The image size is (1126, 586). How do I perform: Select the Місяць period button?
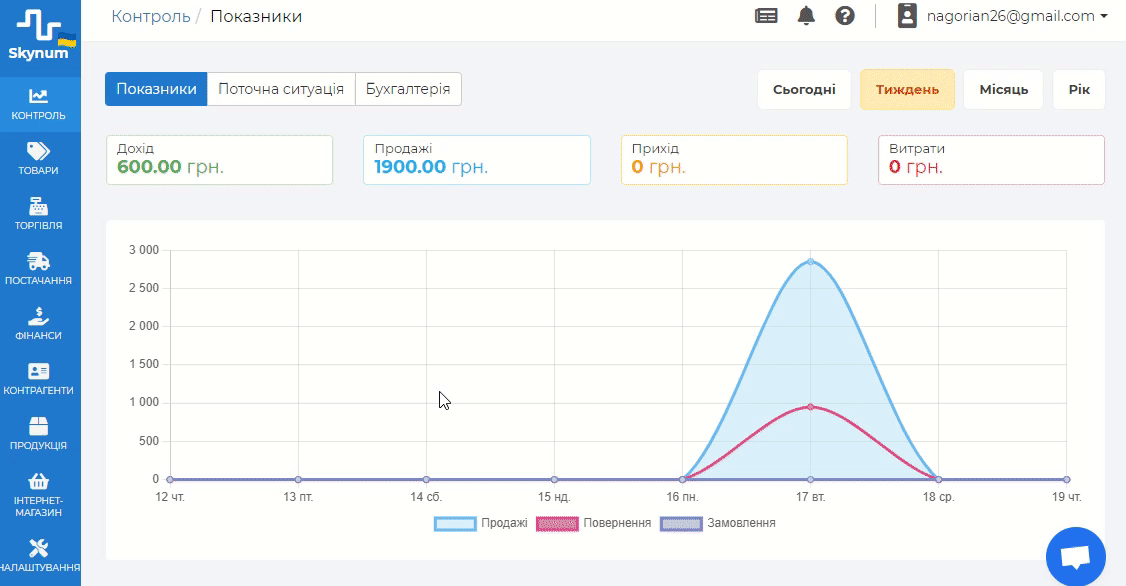(1003, 89)
